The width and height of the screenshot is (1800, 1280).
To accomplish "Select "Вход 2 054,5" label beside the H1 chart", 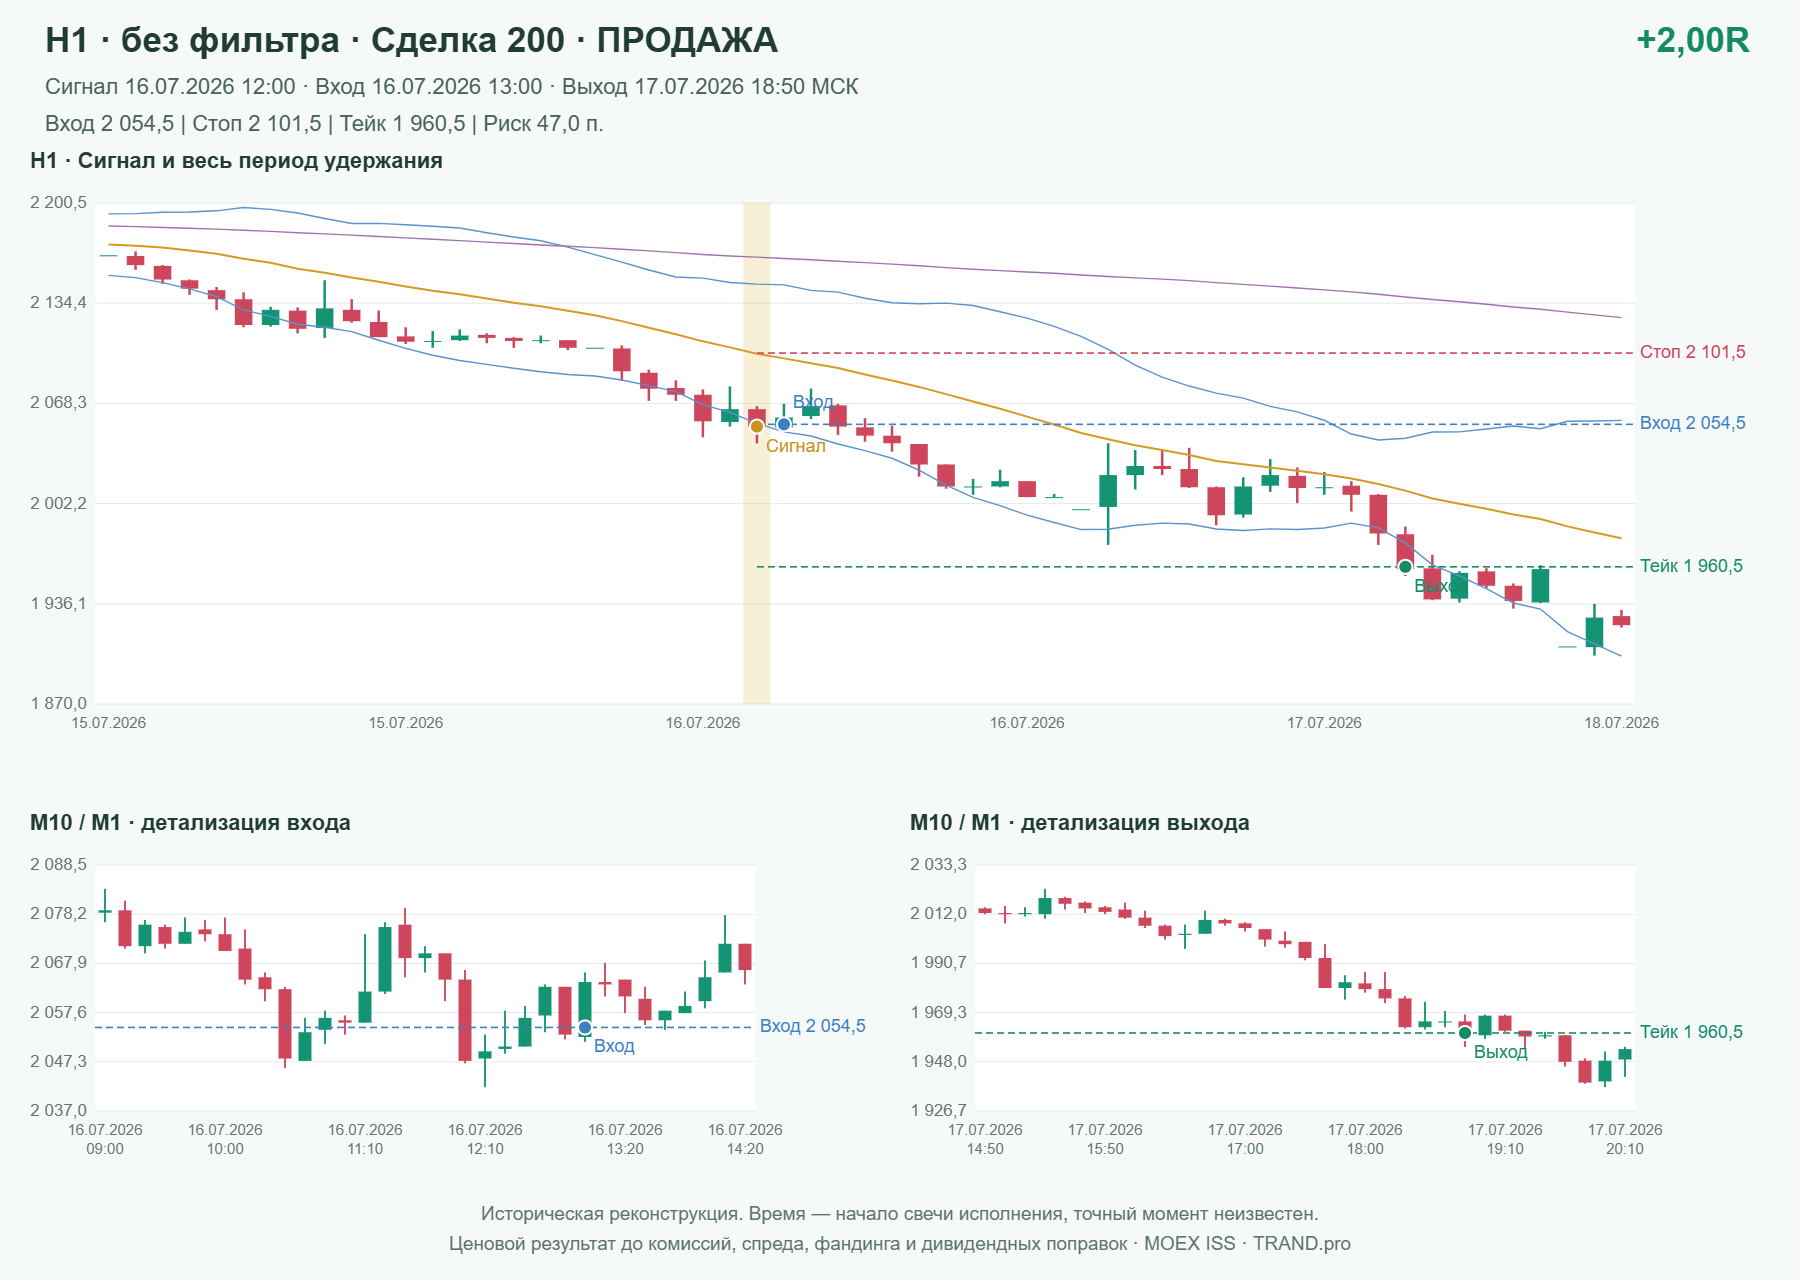I will (x=1693, y=423).
